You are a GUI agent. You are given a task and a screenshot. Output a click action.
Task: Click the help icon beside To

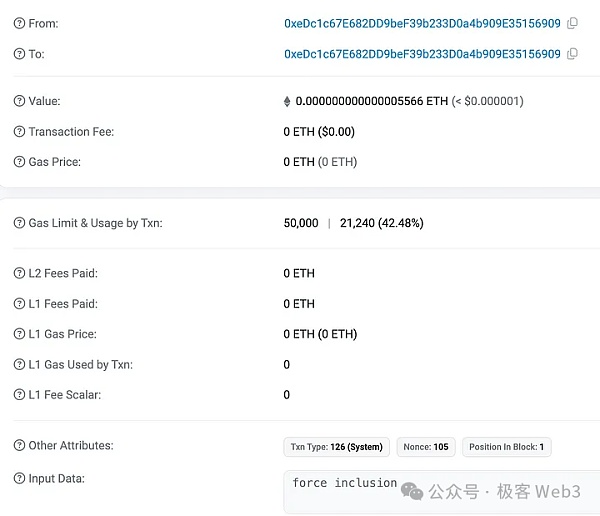[19, 54]
